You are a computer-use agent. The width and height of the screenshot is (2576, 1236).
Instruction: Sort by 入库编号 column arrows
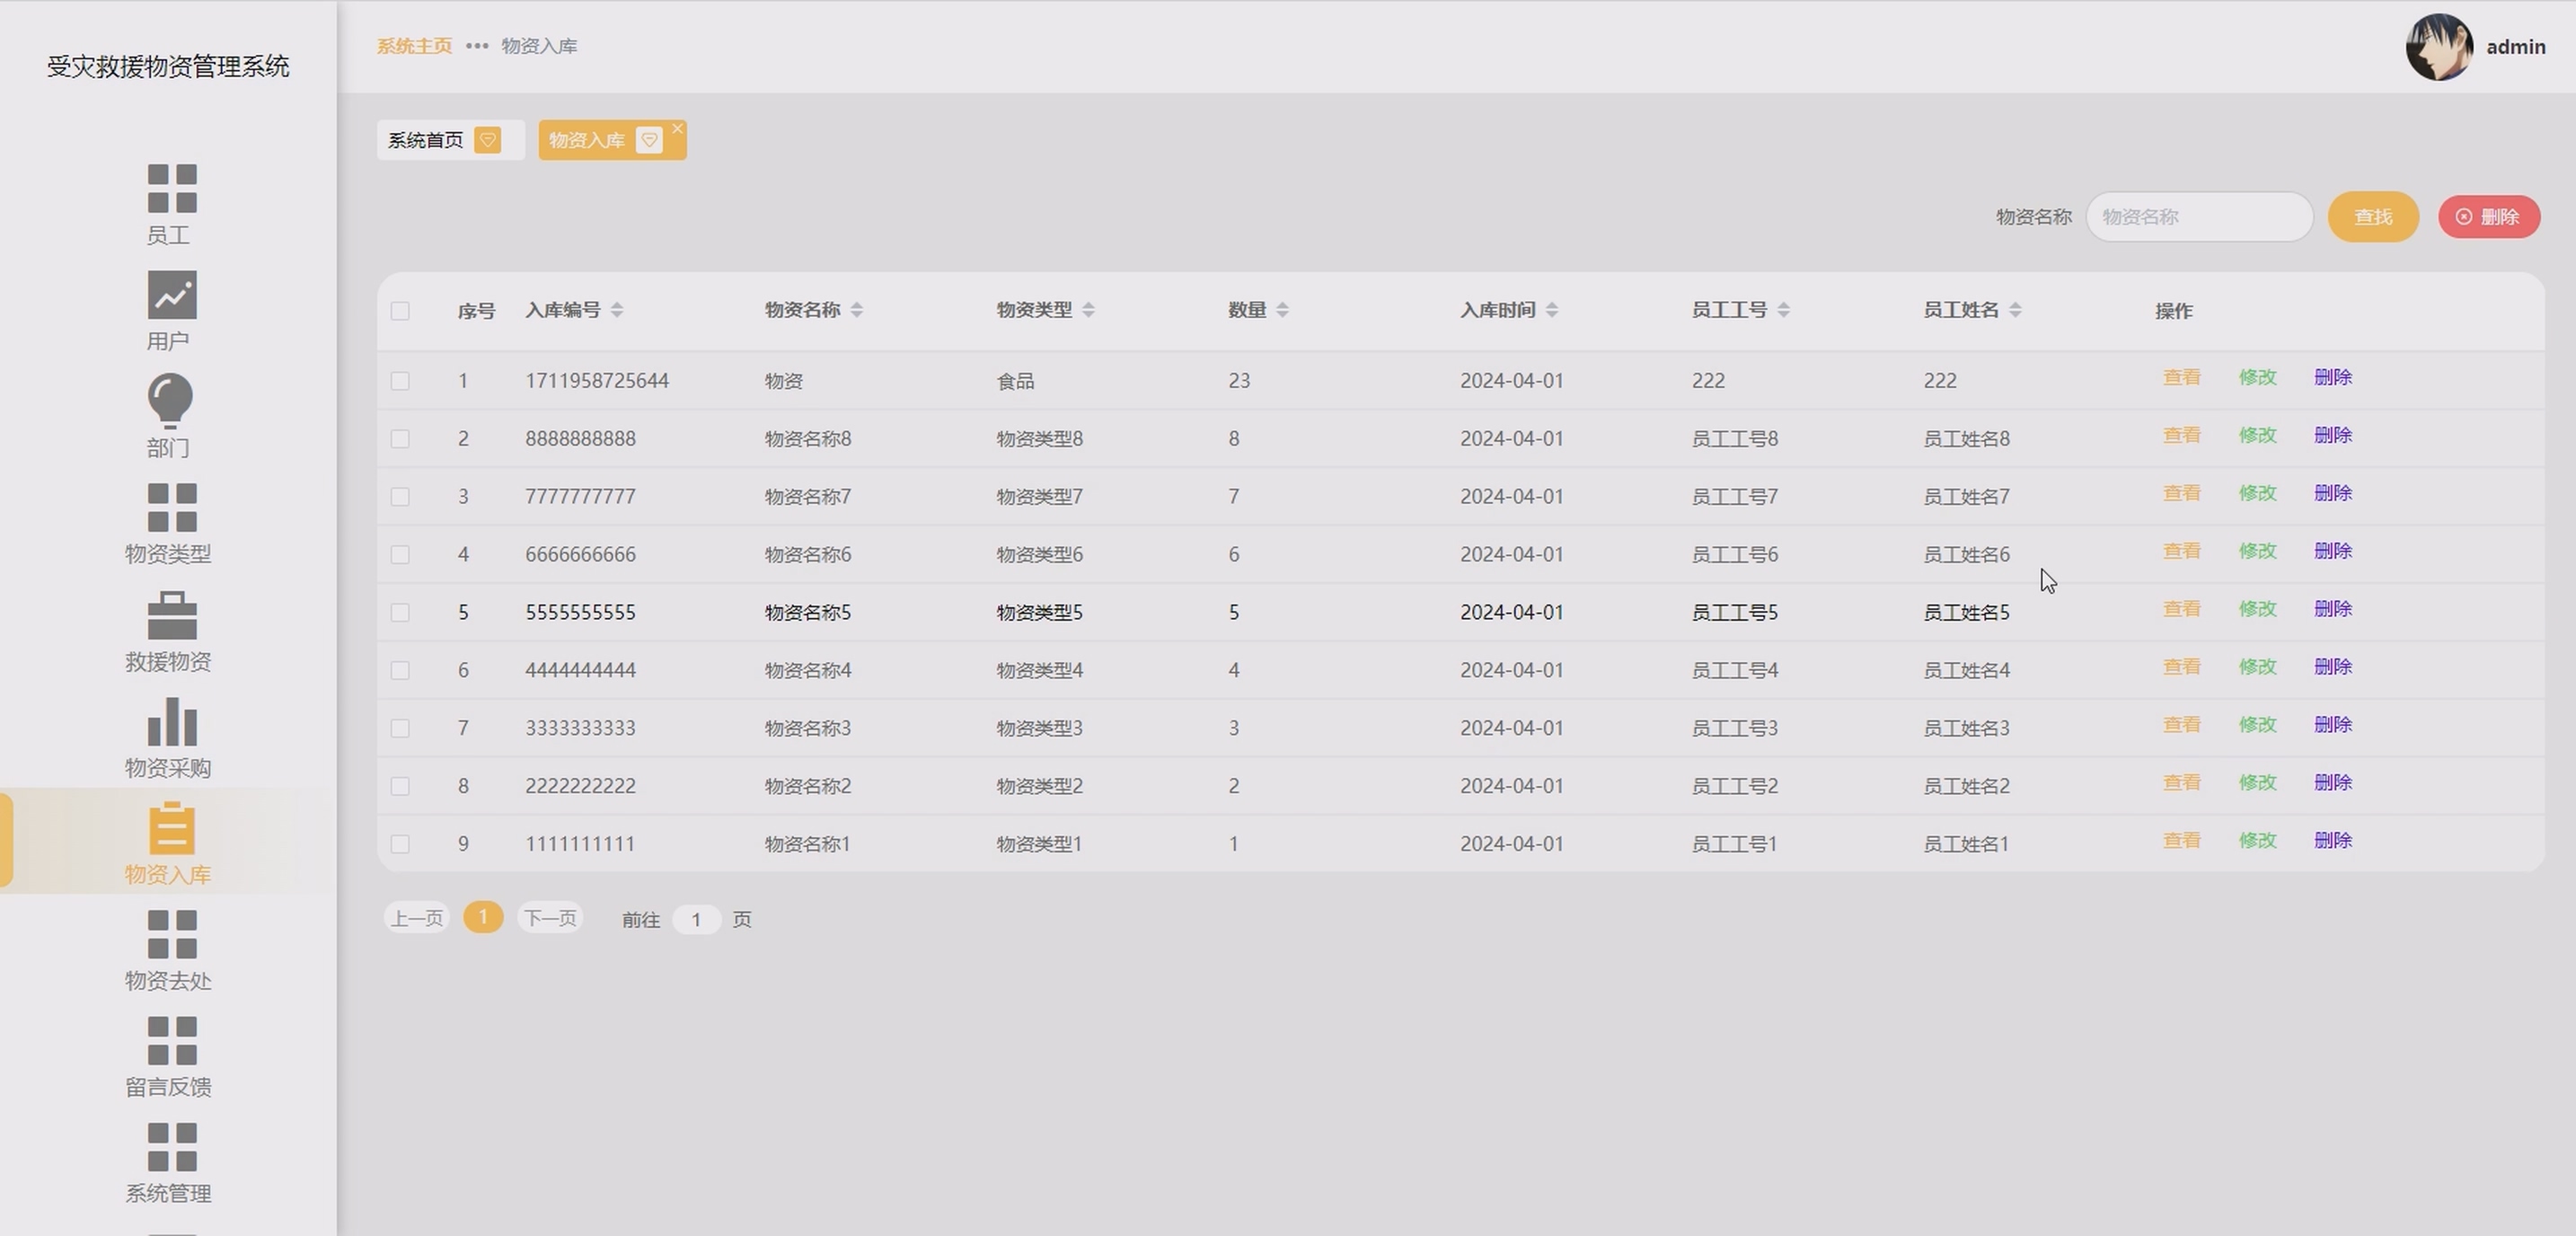tap(617, 310)
